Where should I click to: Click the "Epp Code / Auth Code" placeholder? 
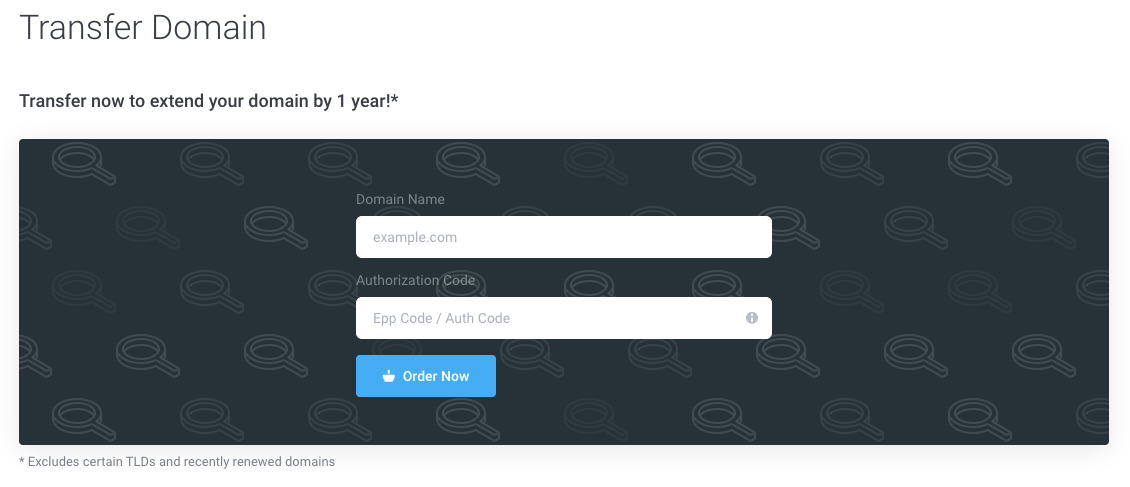click(x=441, y=318)
